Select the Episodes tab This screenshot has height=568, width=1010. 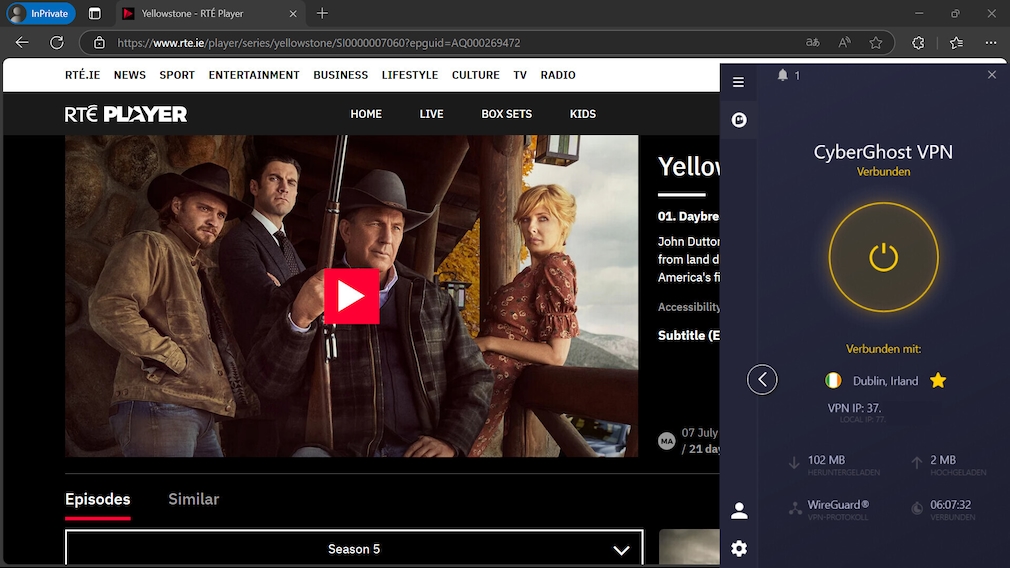coord(98,499)
